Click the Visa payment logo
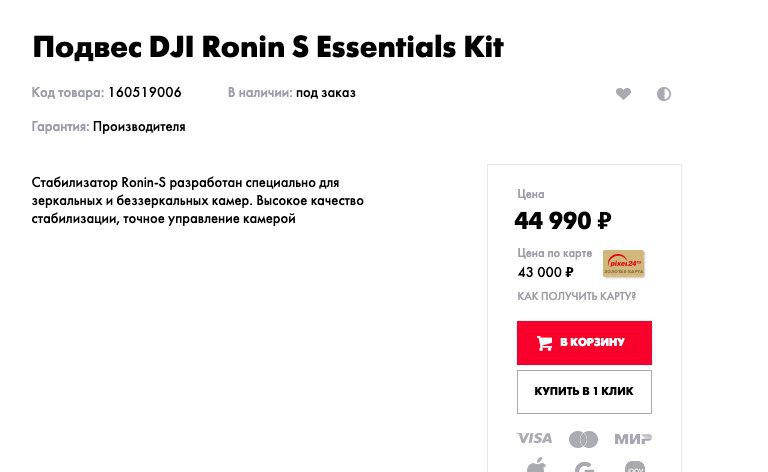 (x=534, y=438)
